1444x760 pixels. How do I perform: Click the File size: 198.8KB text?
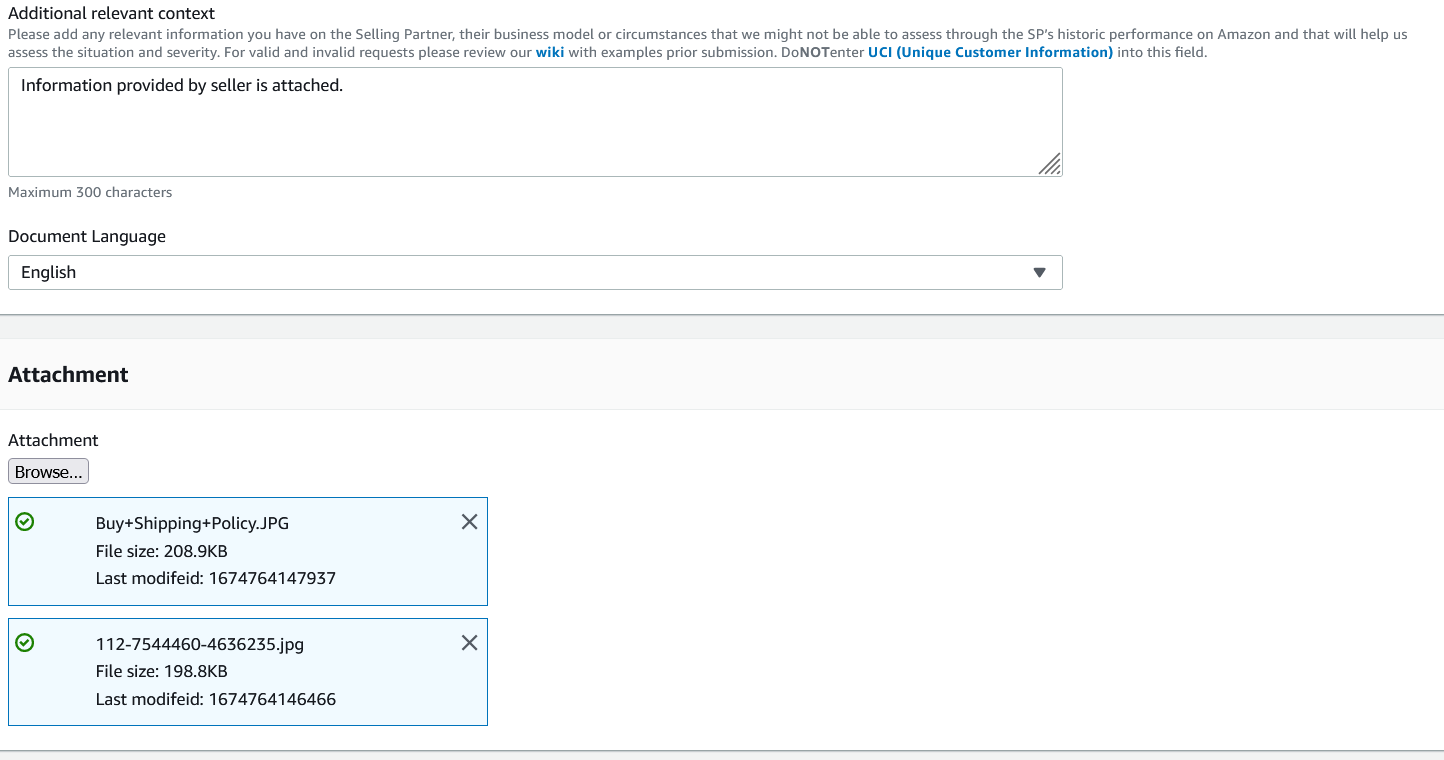pyautogui.click(x=161, y=671)
